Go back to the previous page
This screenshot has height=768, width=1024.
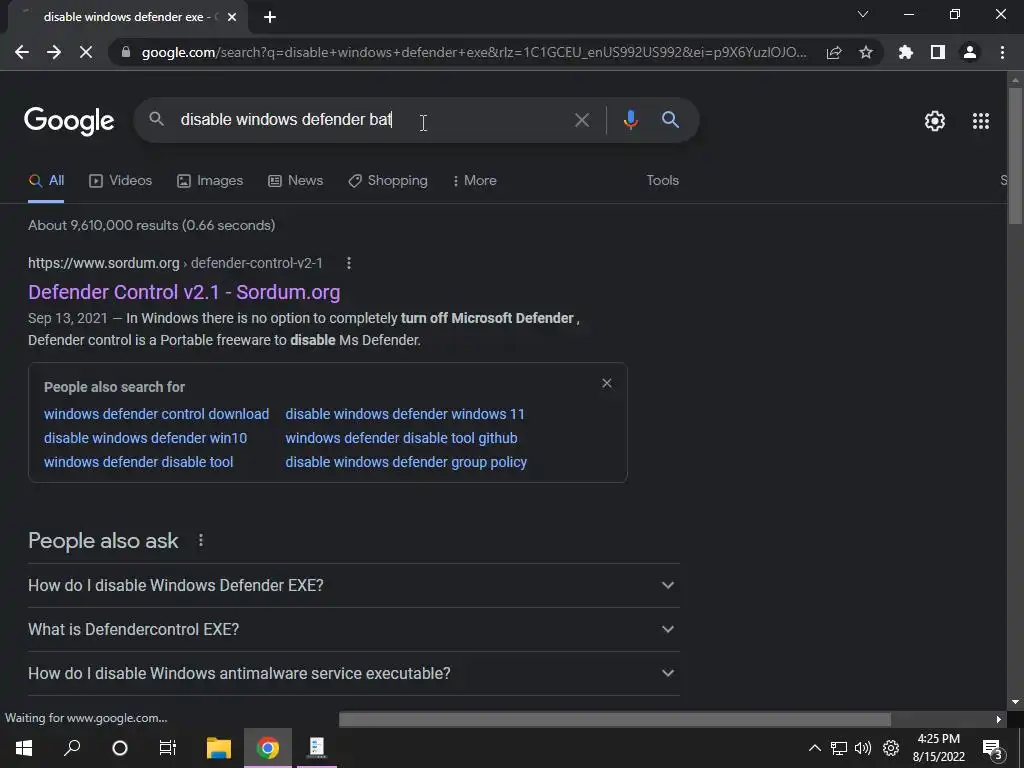22,52
